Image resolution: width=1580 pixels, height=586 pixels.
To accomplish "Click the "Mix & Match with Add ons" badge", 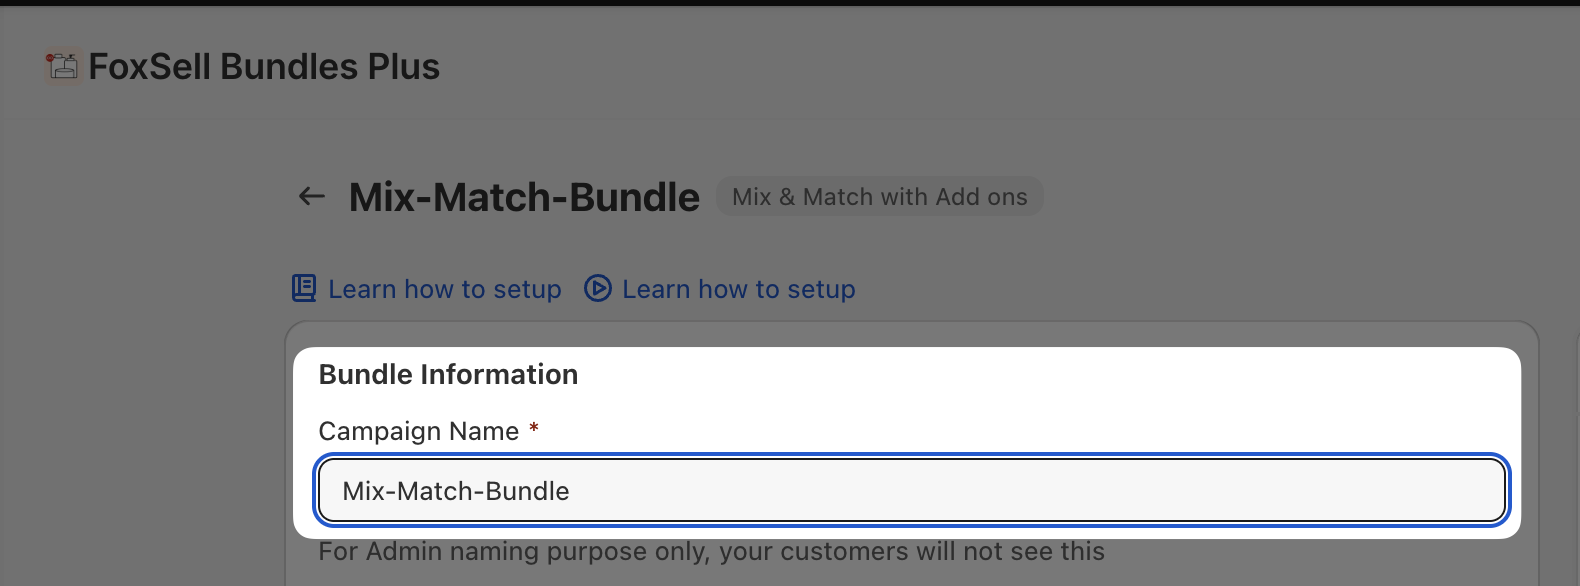I will pos(879,196).
